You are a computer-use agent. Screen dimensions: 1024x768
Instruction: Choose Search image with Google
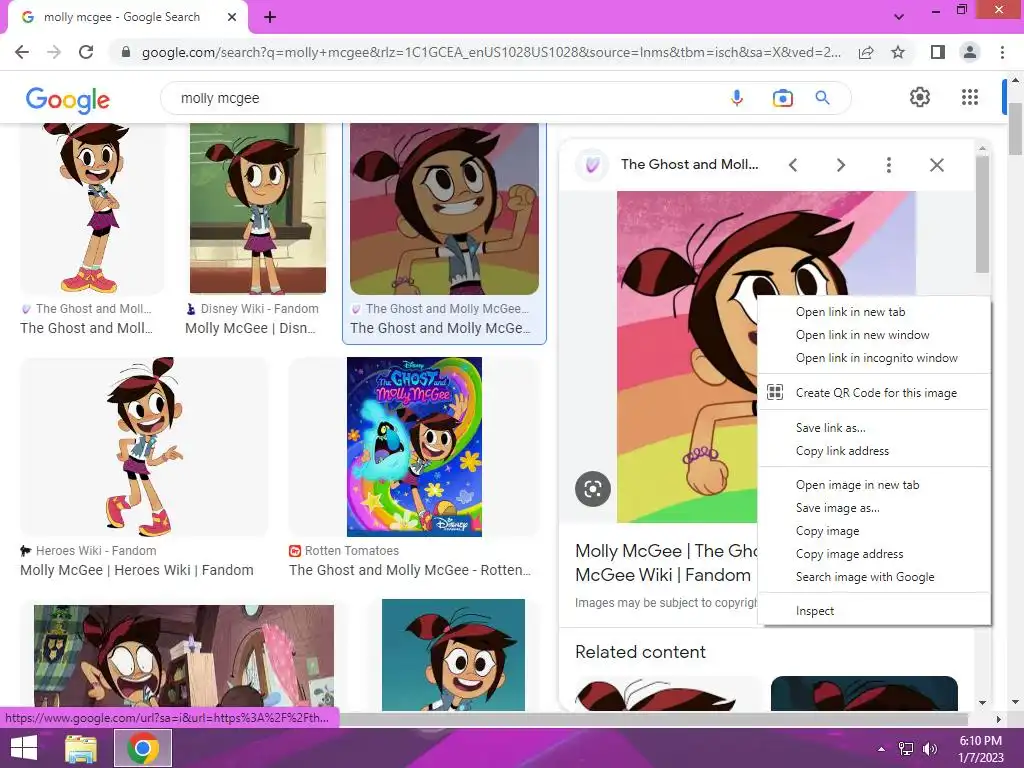pos(875,577)
